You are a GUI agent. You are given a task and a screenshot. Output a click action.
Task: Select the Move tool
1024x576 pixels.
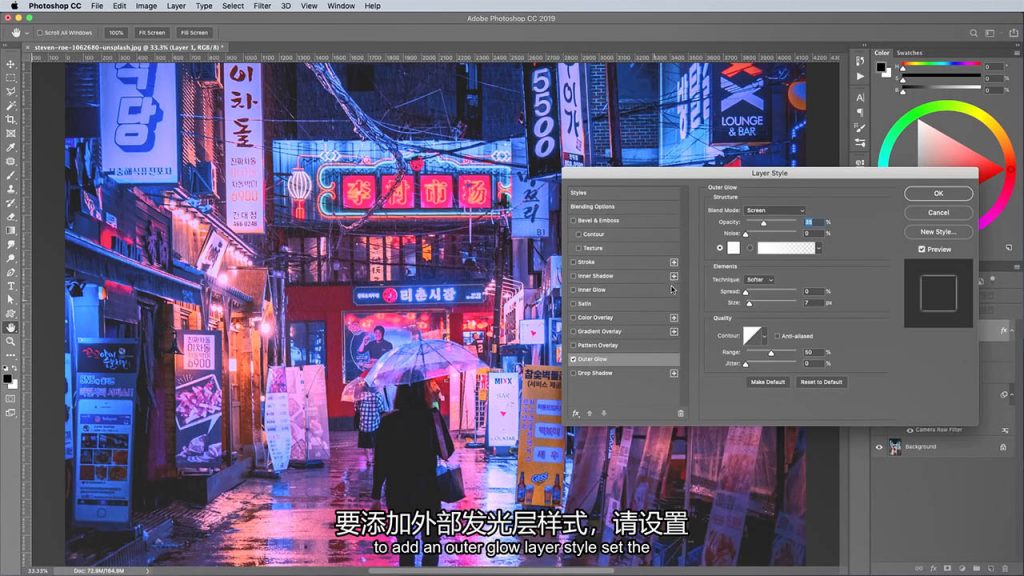pos(11,63)
